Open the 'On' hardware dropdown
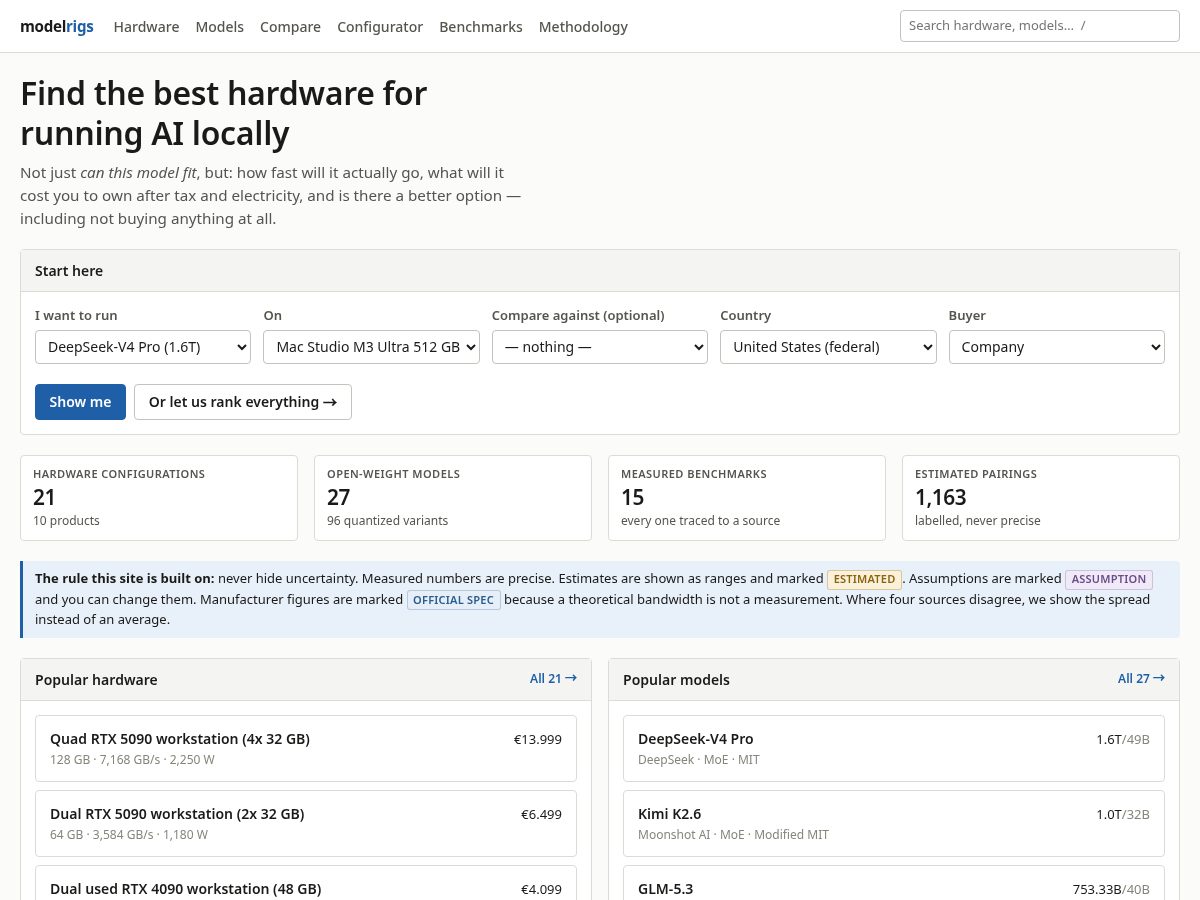The width and height of the screenshot is (1200, 900). click(371, 347)
